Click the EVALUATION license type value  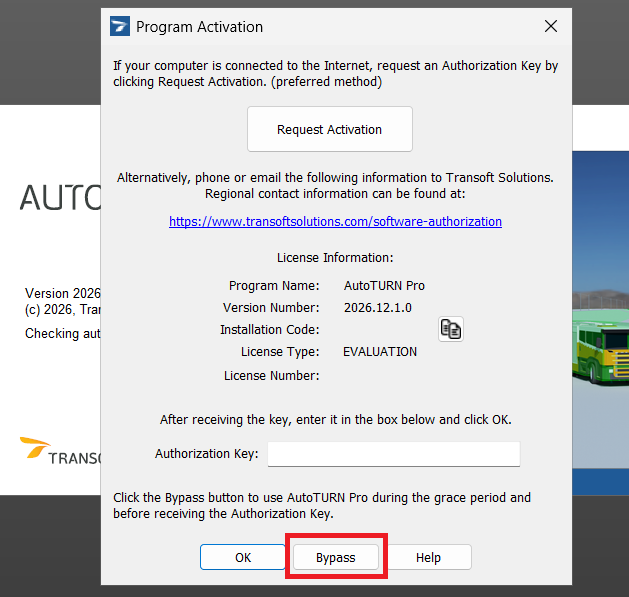coord(379,352)
